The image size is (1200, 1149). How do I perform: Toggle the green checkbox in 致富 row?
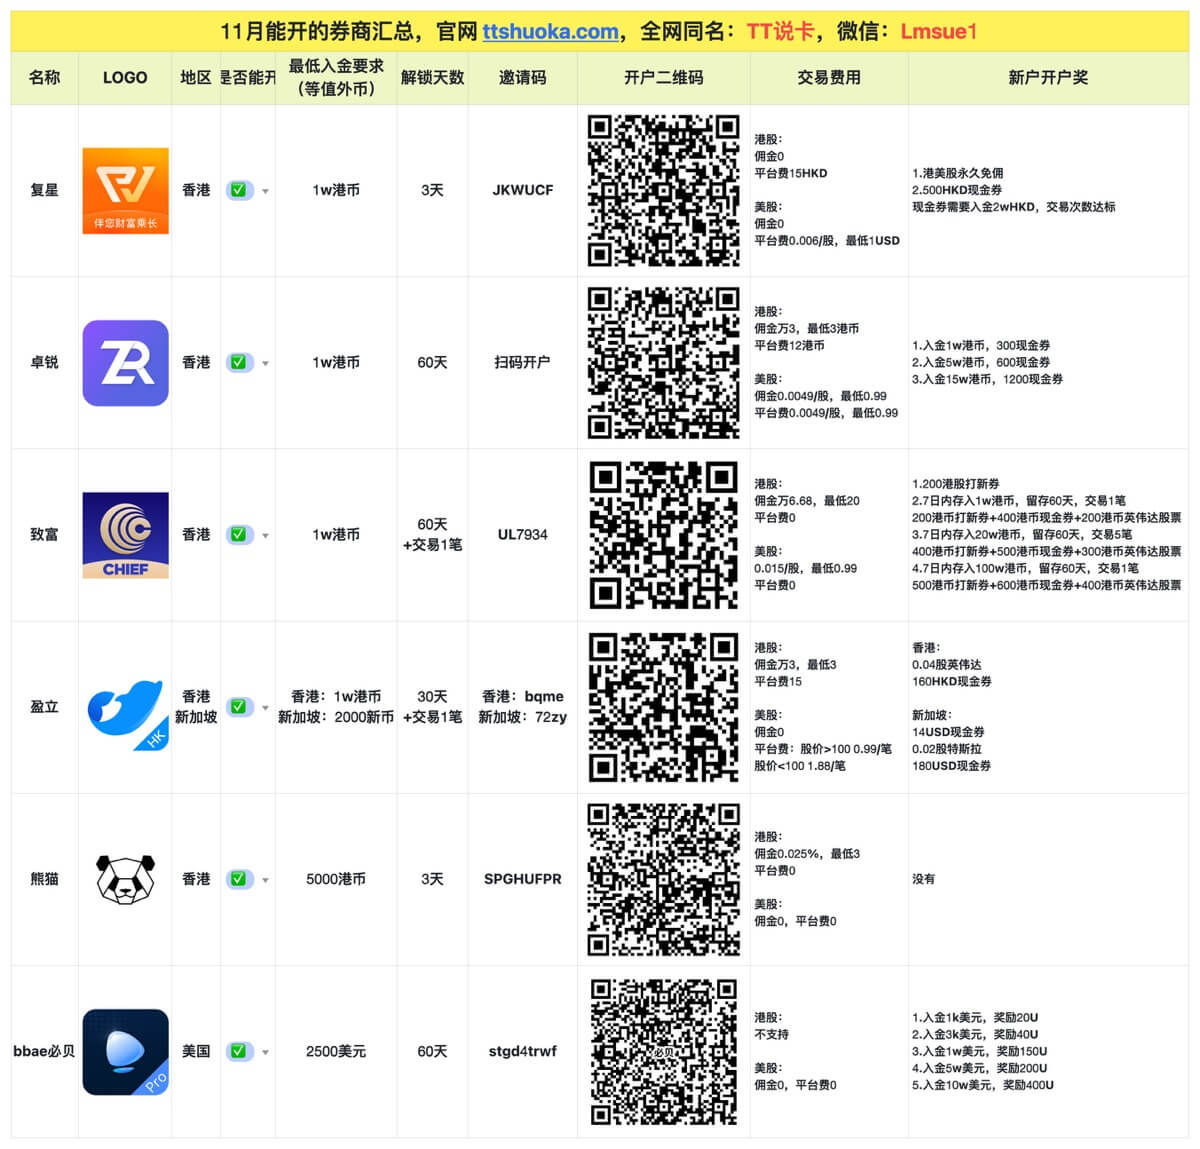point(238,535)
